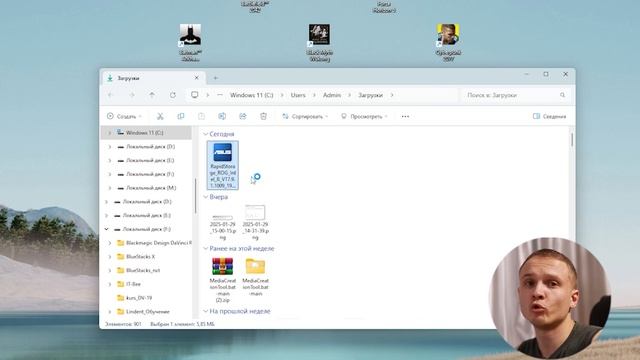Image resolution: width=640 pixels, height=360 pixels.
Task: Select the RapidStorage ASUS installer file
Action: [222, 165]
